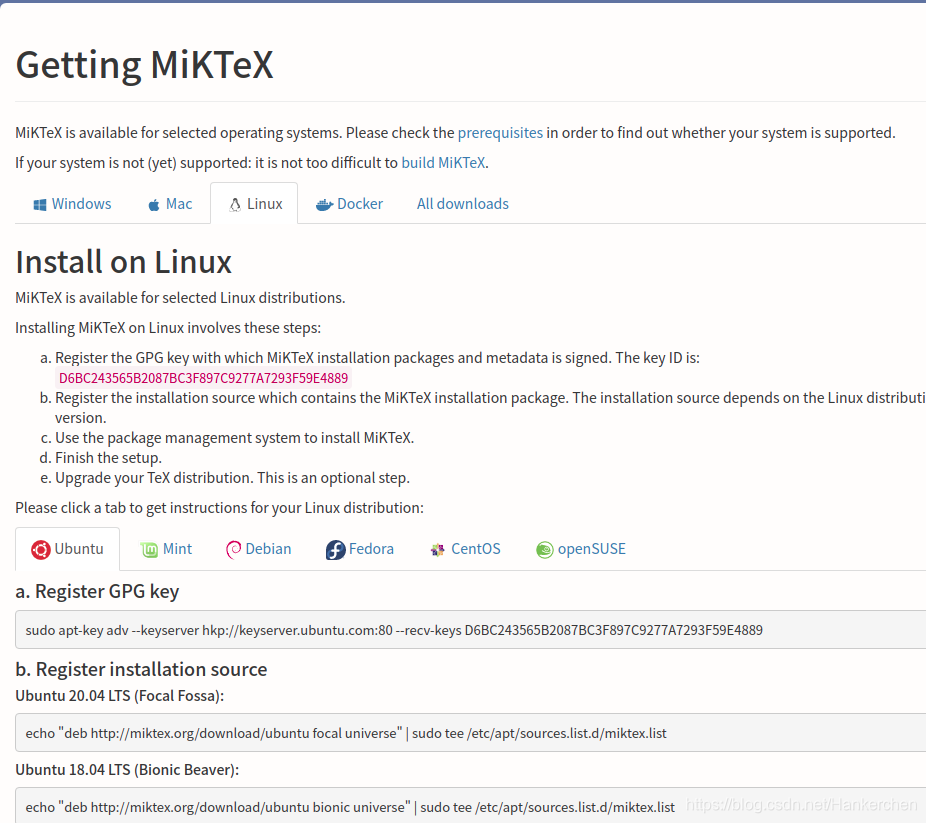Click the 'Finish the setup.' list step
The height and width of the screenshot is (823, 926).
(x=109, y=458)
